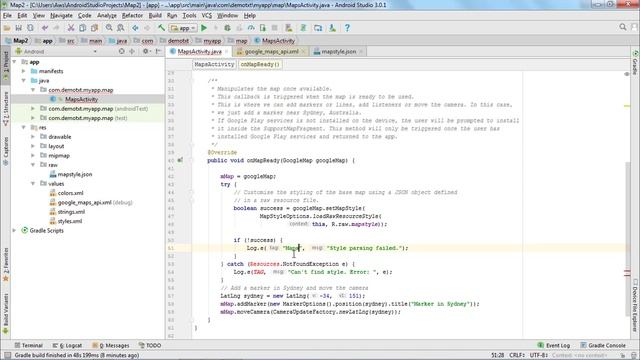Select colors.xml in the values folder
The width and height of the screenshot is (640, 360).
(71, 193)
